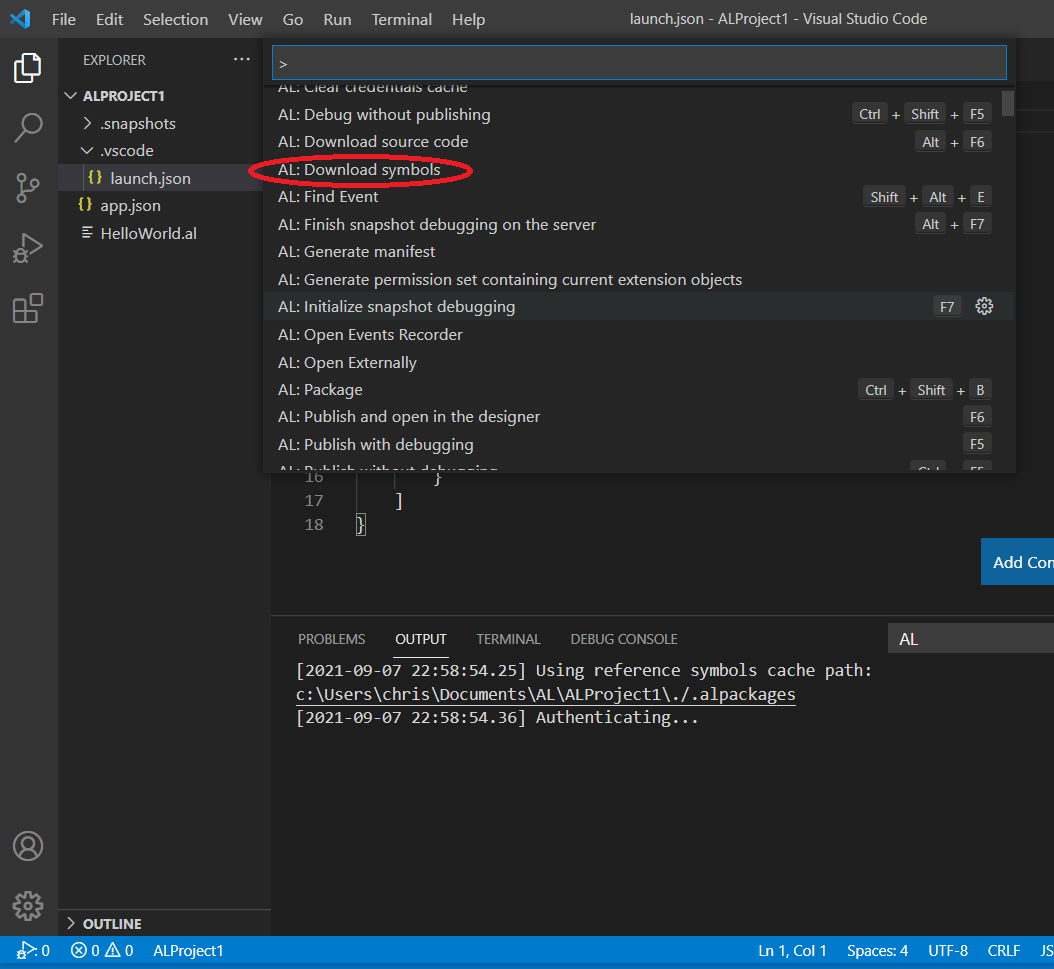1054x969 pixels.
Task: Run AL: Download symbols command
Action: click(639, 169)
